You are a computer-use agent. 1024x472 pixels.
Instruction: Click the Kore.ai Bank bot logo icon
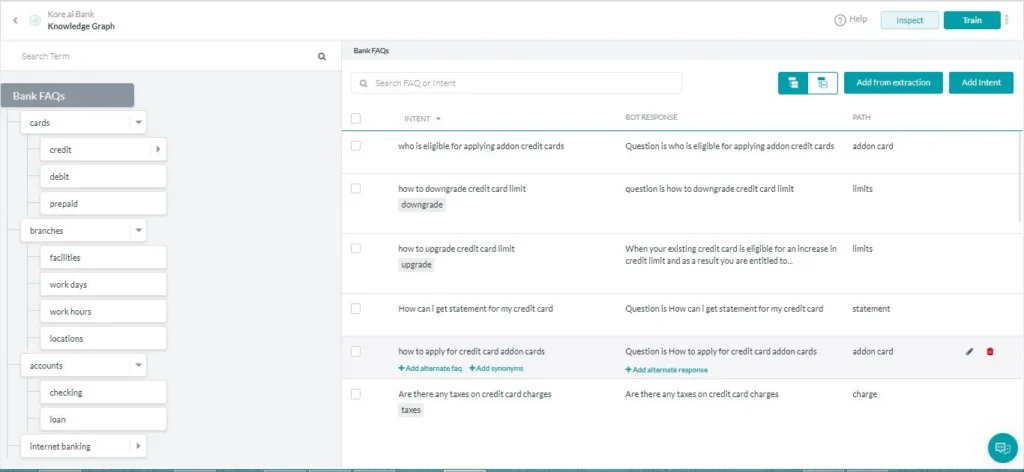35,20
